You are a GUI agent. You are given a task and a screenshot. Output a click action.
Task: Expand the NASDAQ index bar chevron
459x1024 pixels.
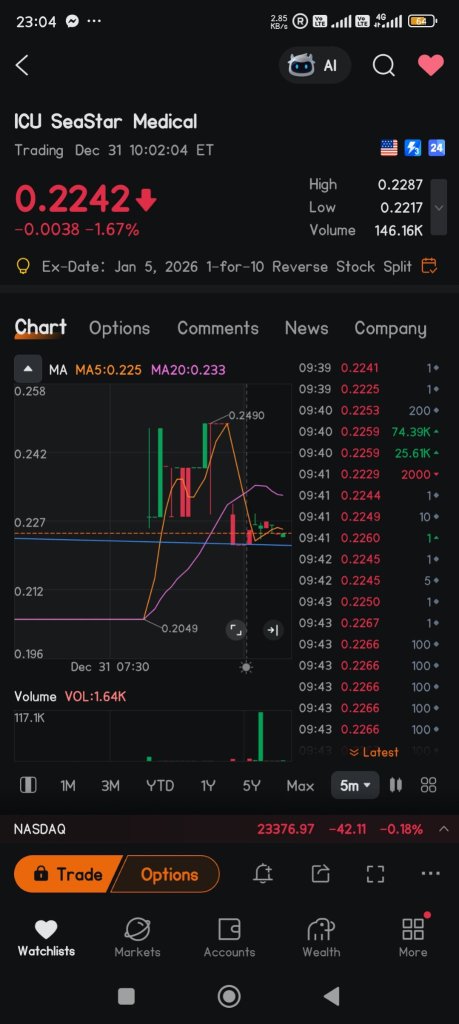click(443, 829)
